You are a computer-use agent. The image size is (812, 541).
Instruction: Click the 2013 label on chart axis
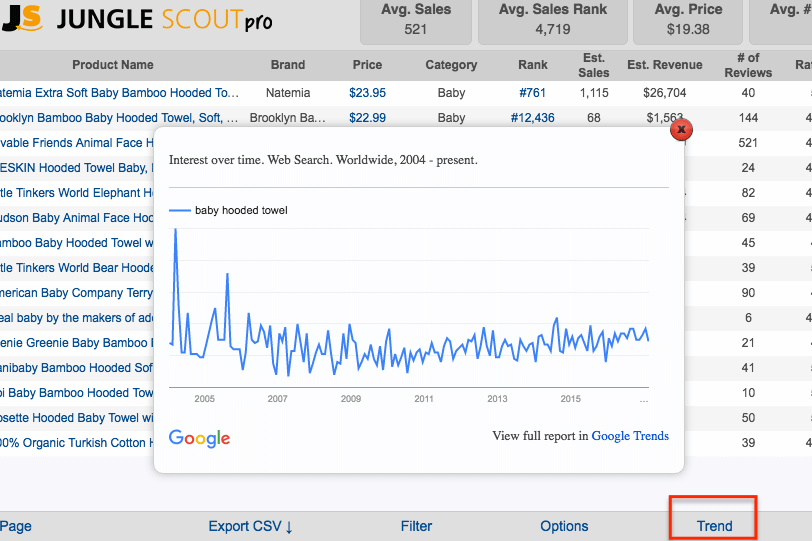(497, 399)
